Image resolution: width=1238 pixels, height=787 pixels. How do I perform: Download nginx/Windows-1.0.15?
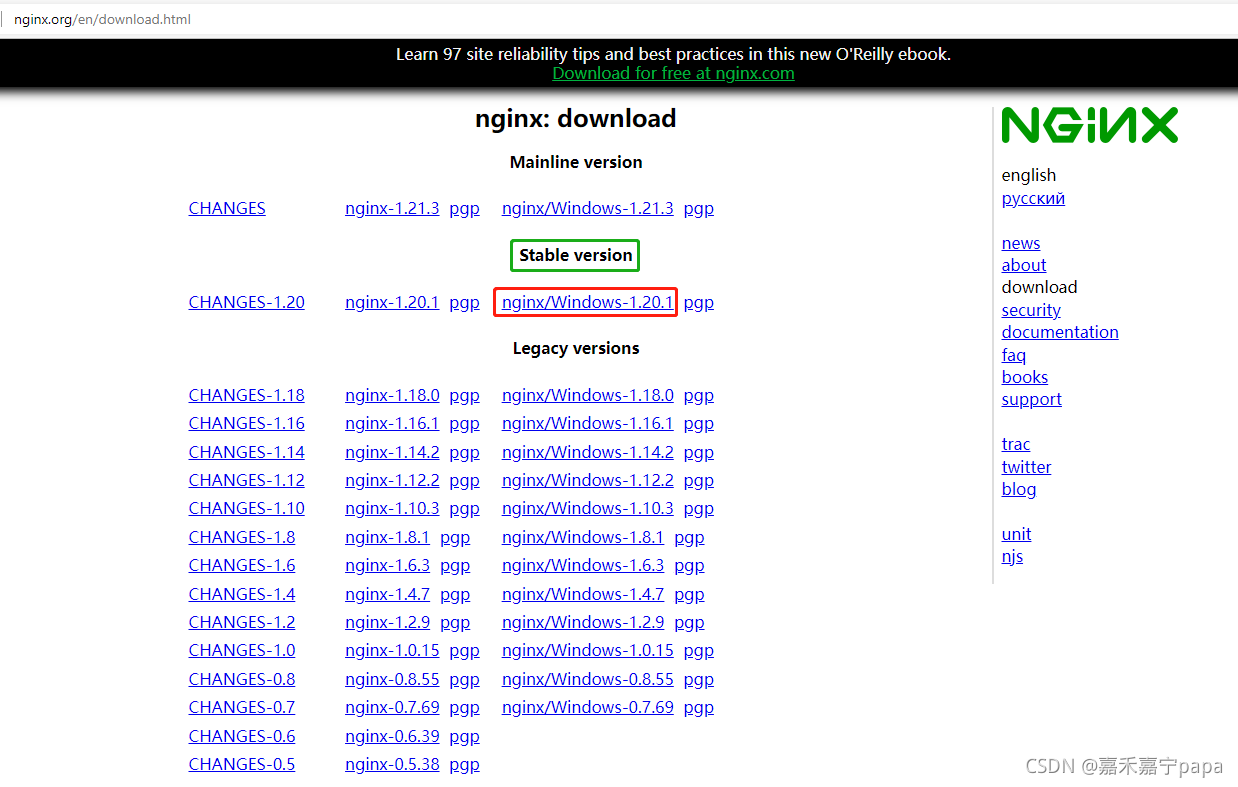[588, 650]
